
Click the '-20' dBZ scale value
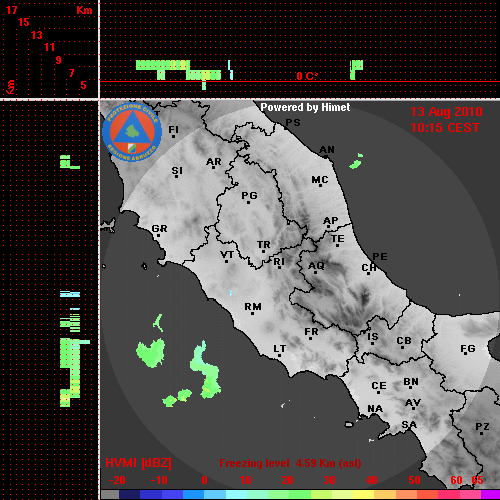coord(117,480)
